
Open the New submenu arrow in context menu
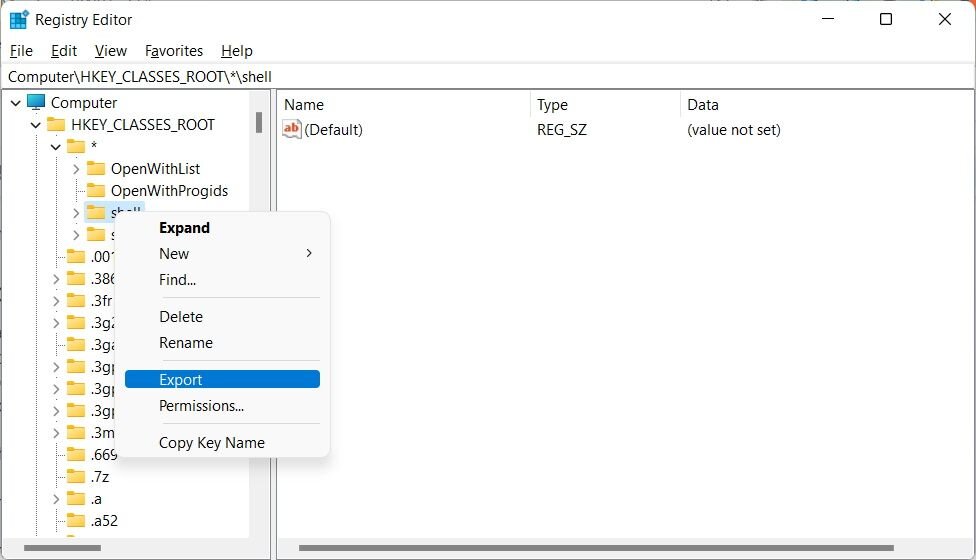coord(309,253)
